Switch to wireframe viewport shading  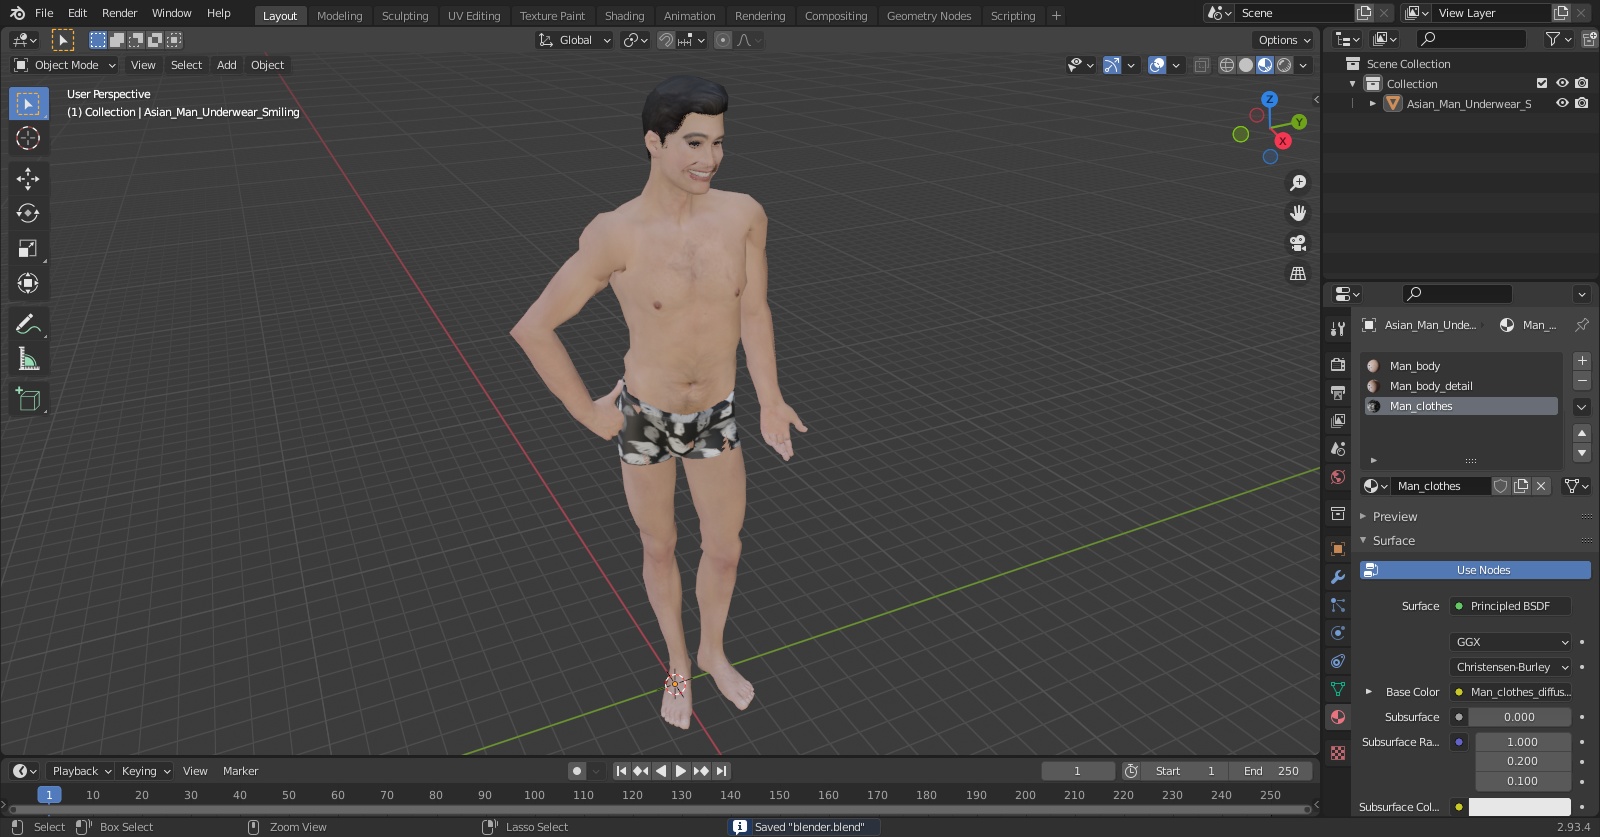pyautogui.click(x=1227, y=65)
